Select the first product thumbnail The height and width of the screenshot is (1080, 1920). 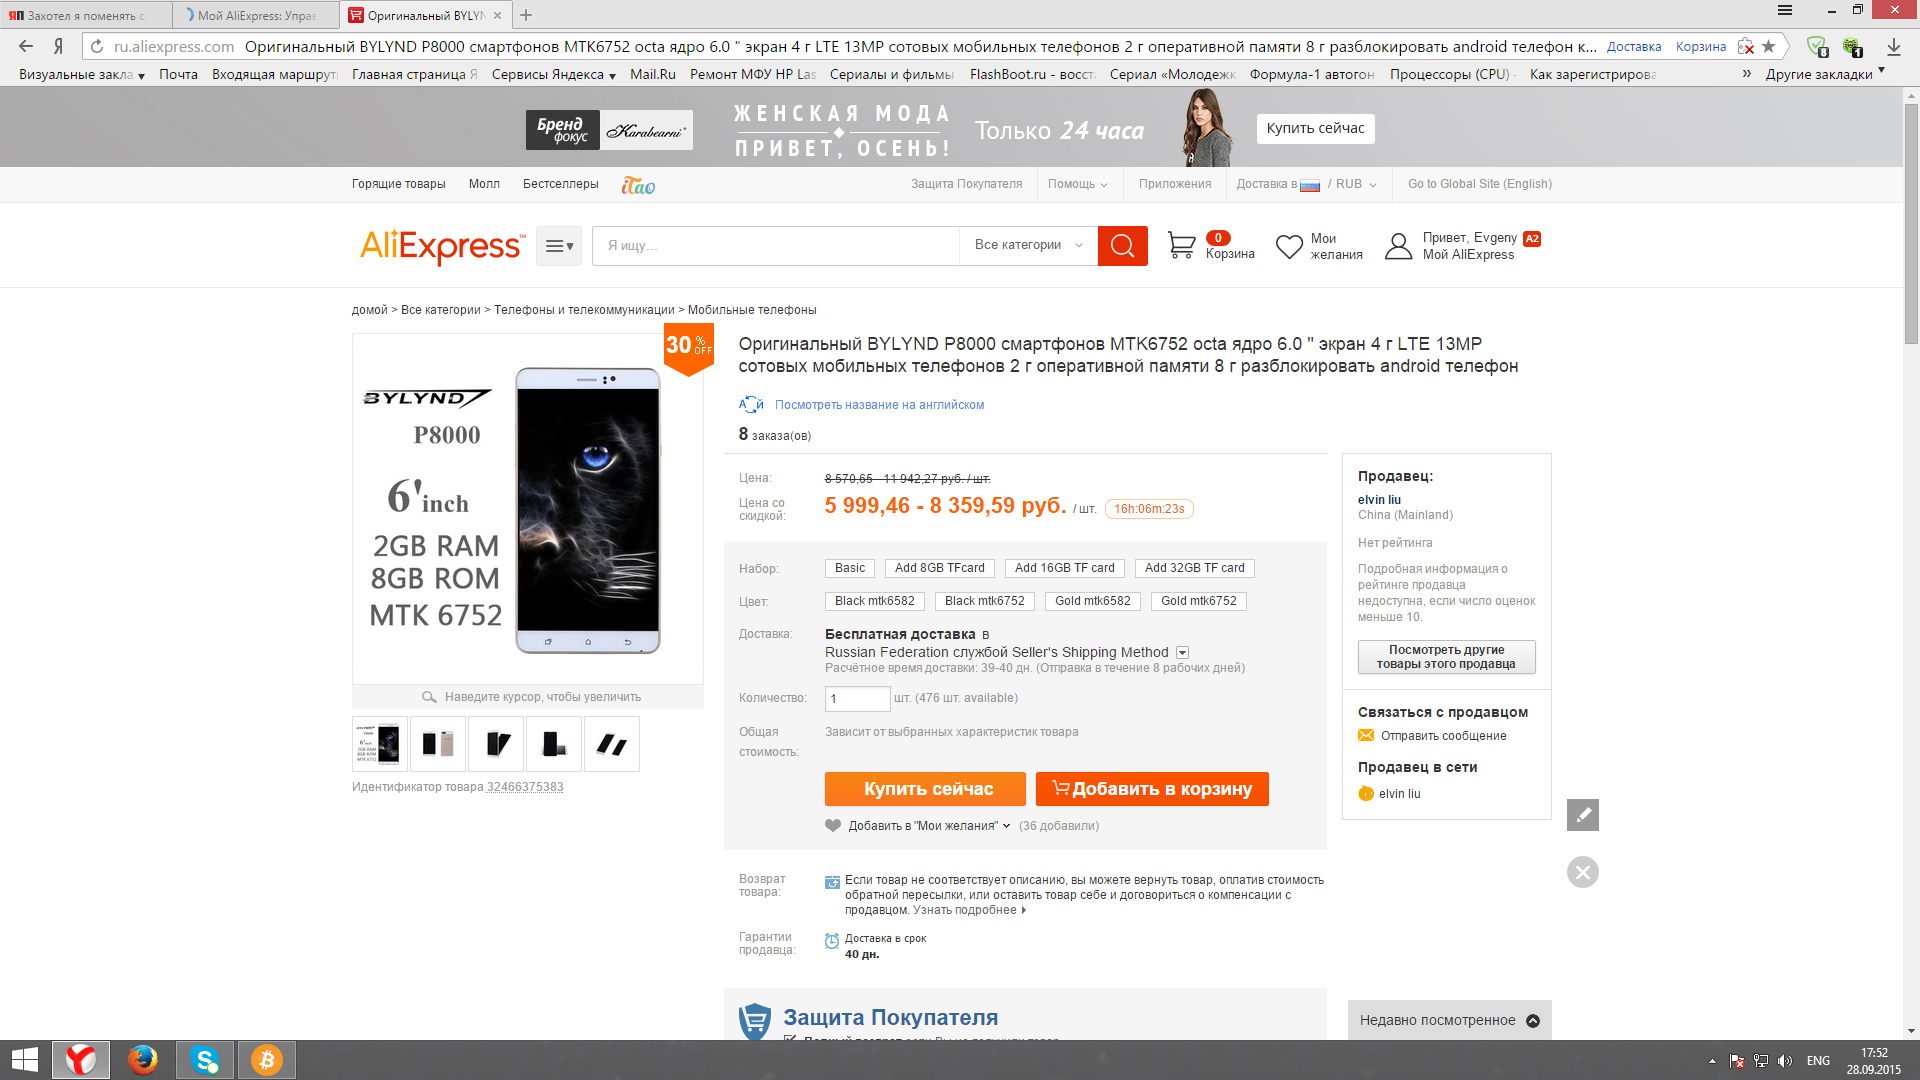380,744
